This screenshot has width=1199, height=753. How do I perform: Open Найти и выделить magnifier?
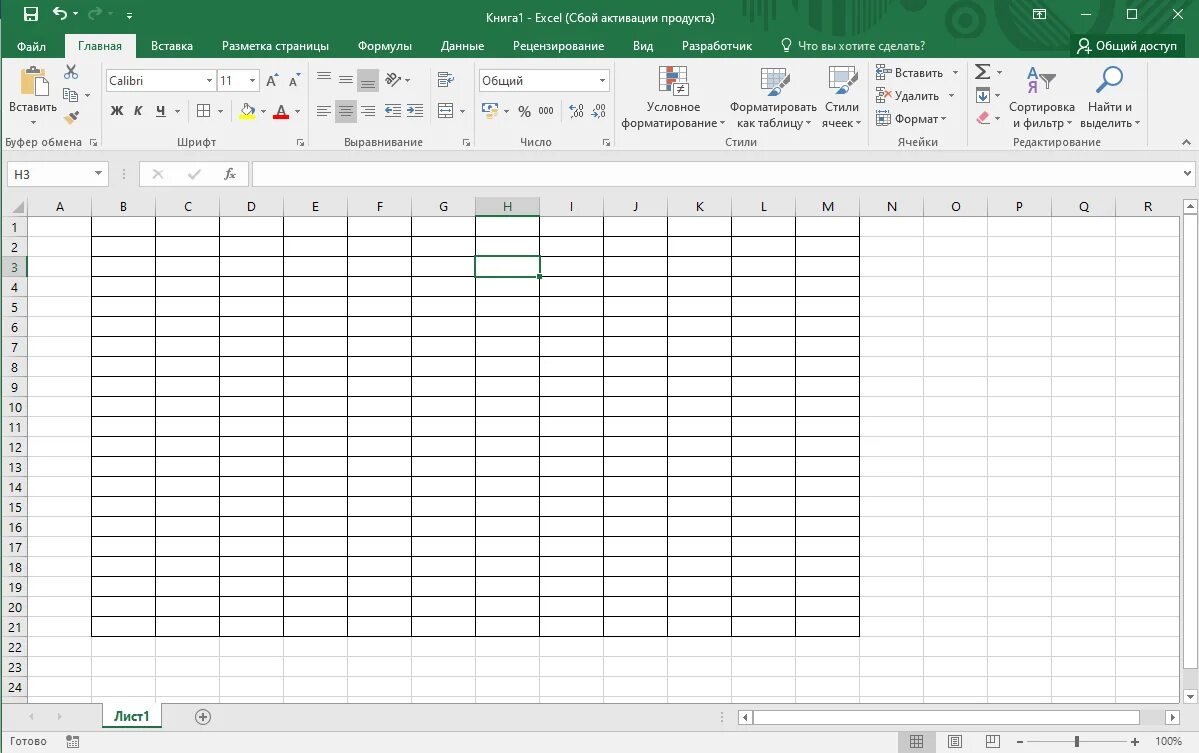pyautogui.click(x=1110, y=98)
